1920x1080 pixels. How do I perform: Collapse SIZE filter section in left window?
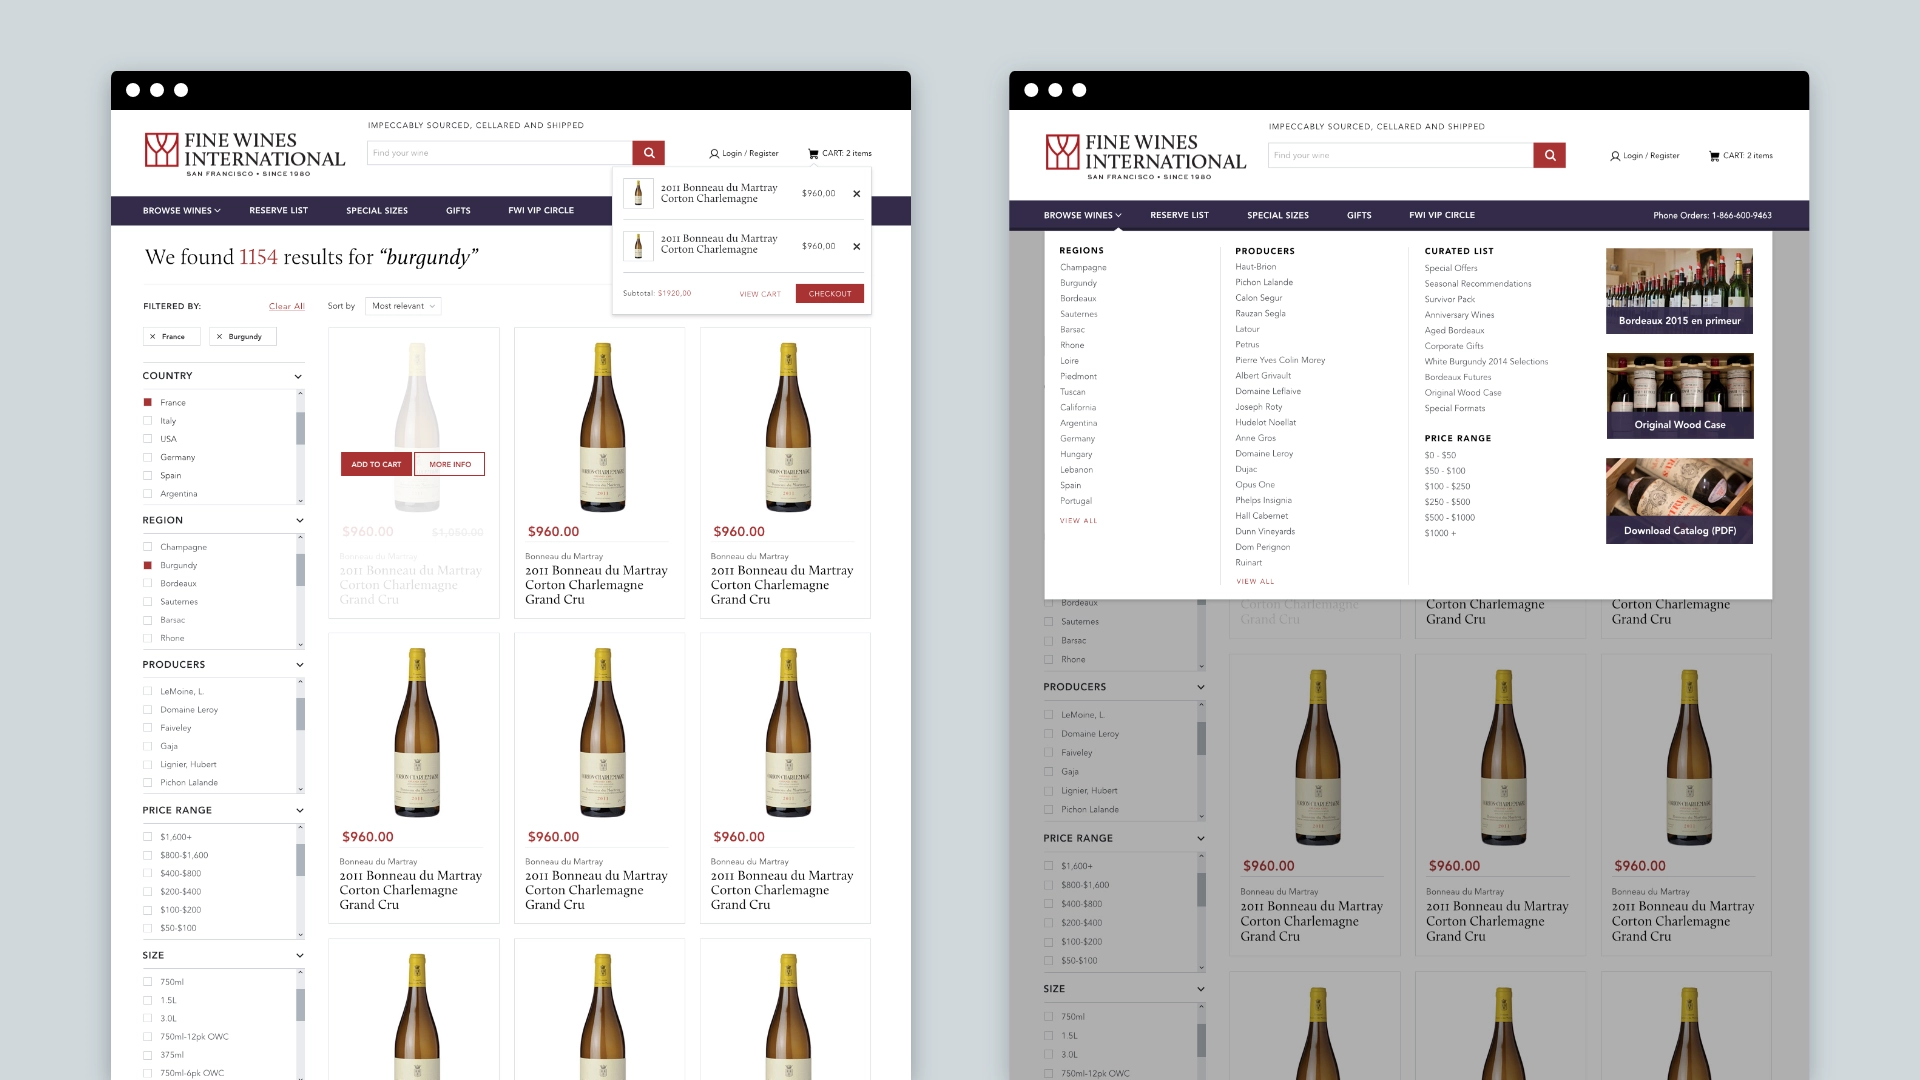click(x=298, y=956)
